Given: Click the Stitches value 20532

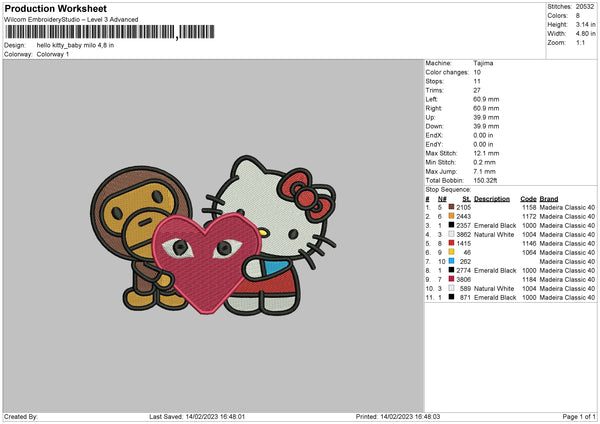Looking at the screenshot, I should pos(585,7).
